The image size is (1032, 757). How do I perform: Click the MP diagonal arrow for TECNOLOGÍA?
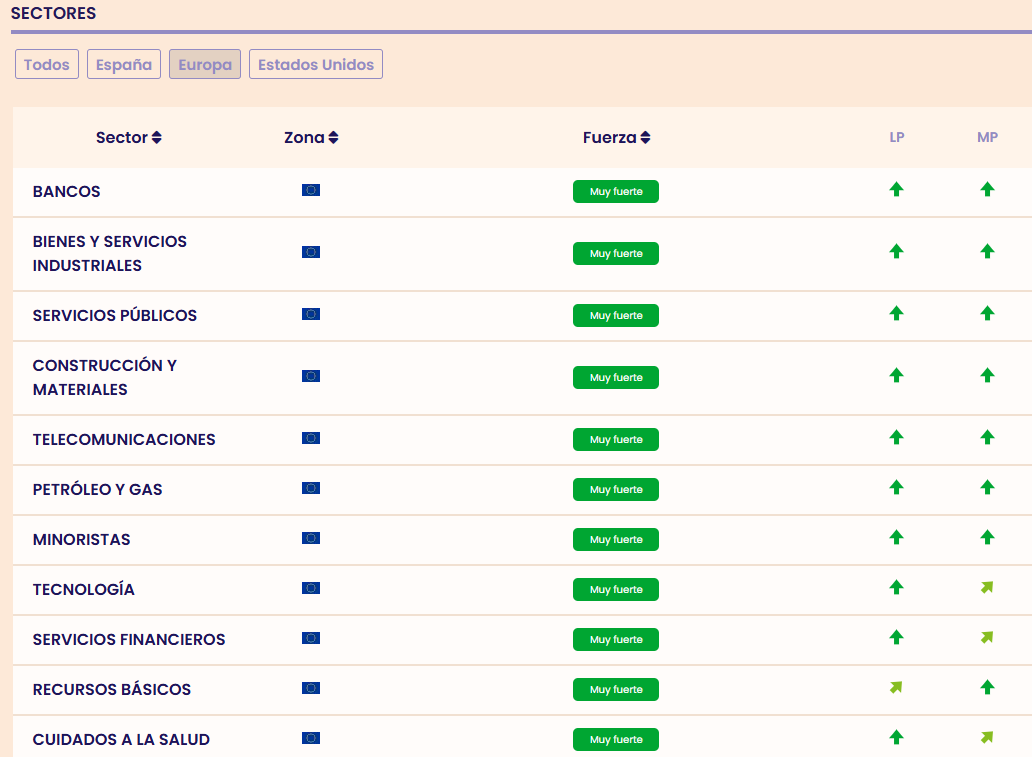click(x=987, y=588)
